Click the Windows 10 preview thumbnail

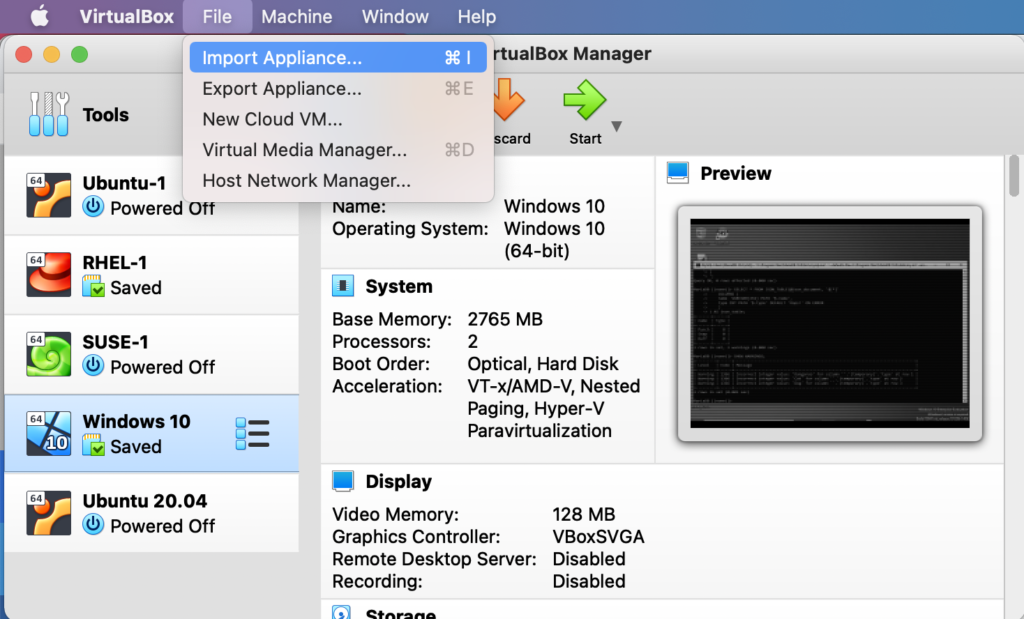point(830,324)
